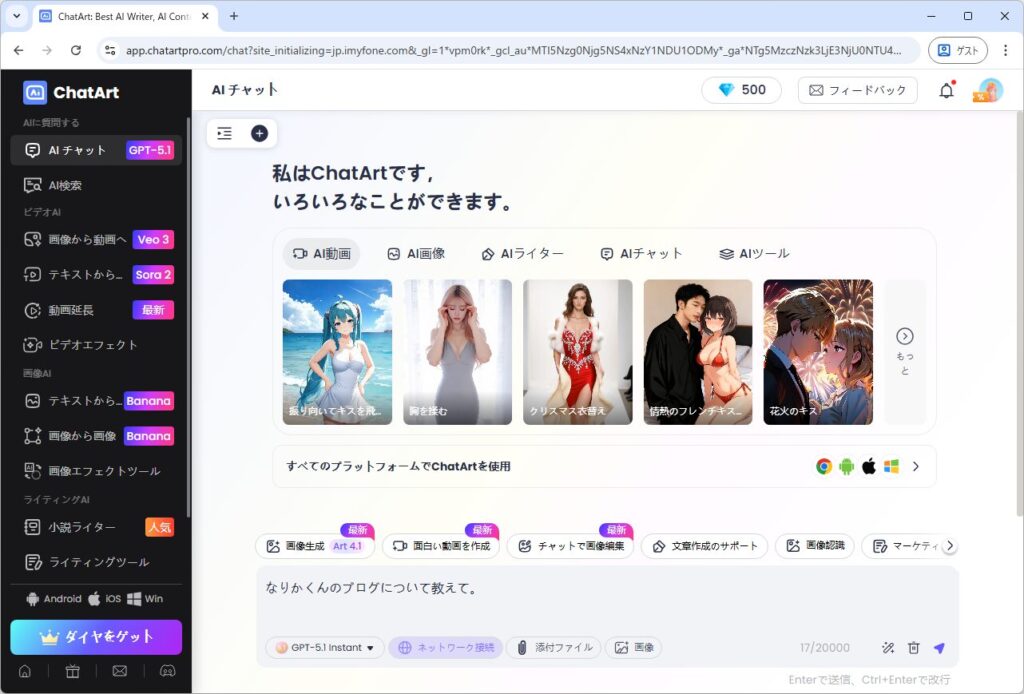
Task: Click the 添付ファイル attachment button
Action: (x=553, y=648)
